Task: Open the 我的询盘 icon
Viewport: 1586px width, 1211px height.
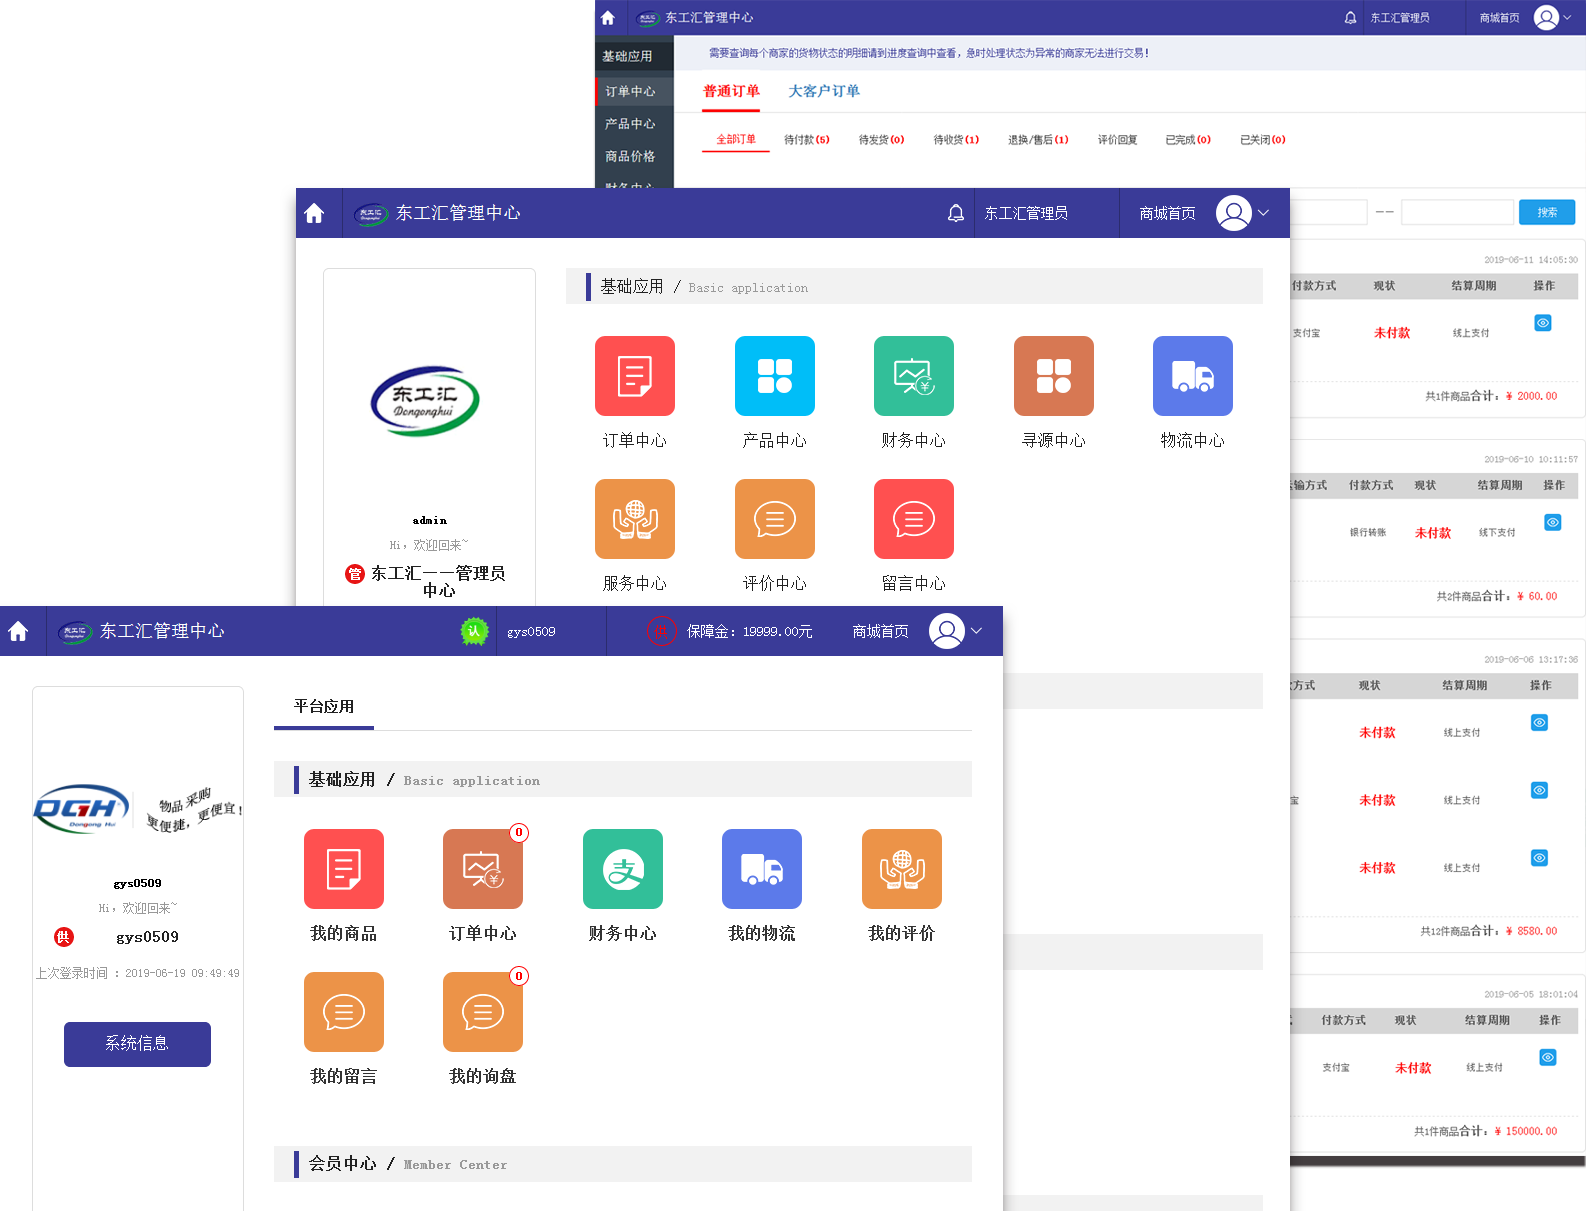Action: (482, 1012)
